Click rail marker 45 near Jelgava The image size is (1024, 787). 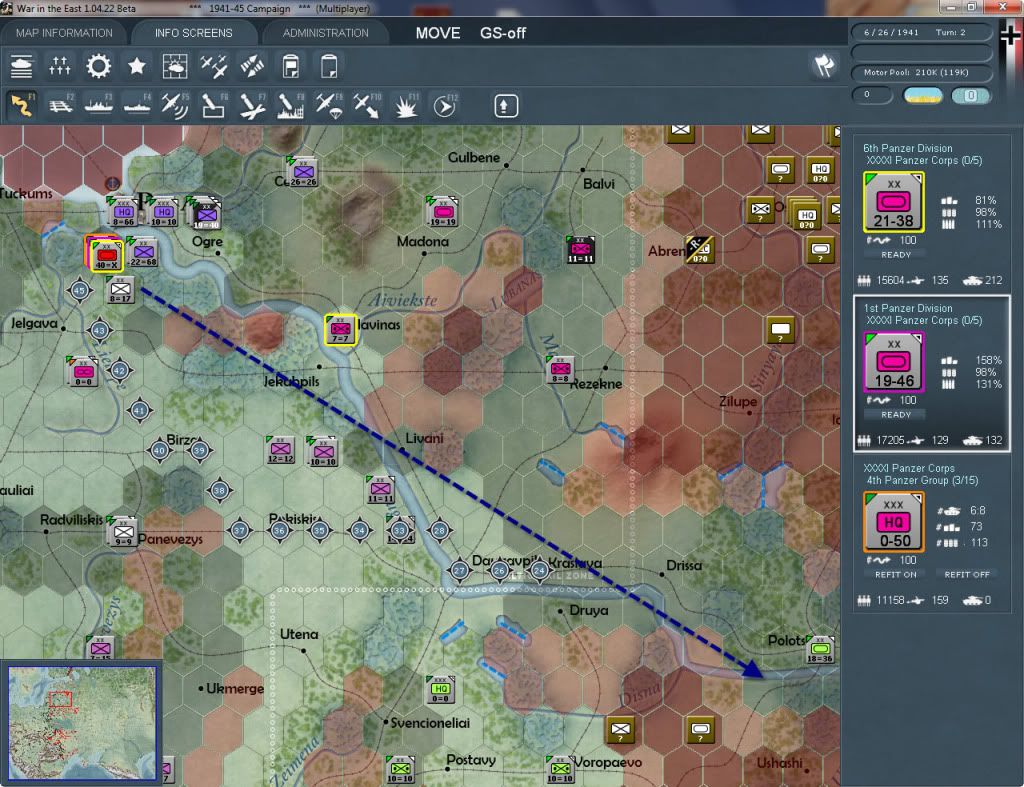pos(80,290)
